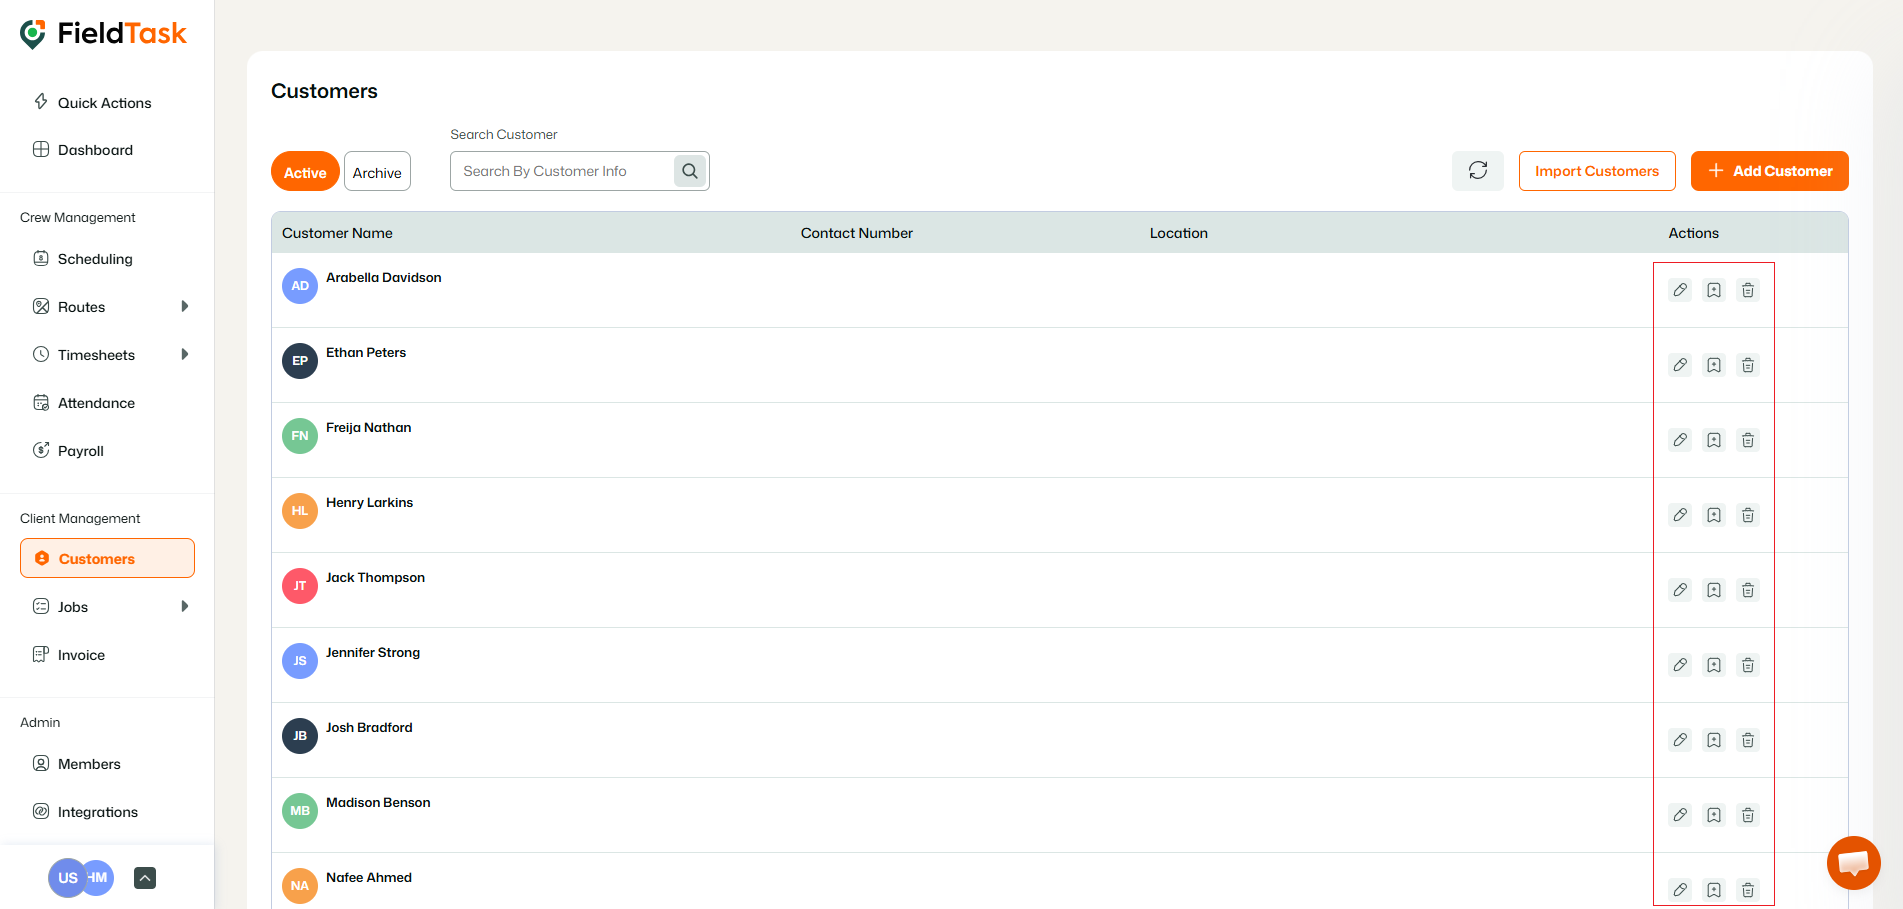Open the Scheduling section in the sidebar
The height and width of the screenshot is (909, 1903).
pyautogui.click(x=94, y=258)
